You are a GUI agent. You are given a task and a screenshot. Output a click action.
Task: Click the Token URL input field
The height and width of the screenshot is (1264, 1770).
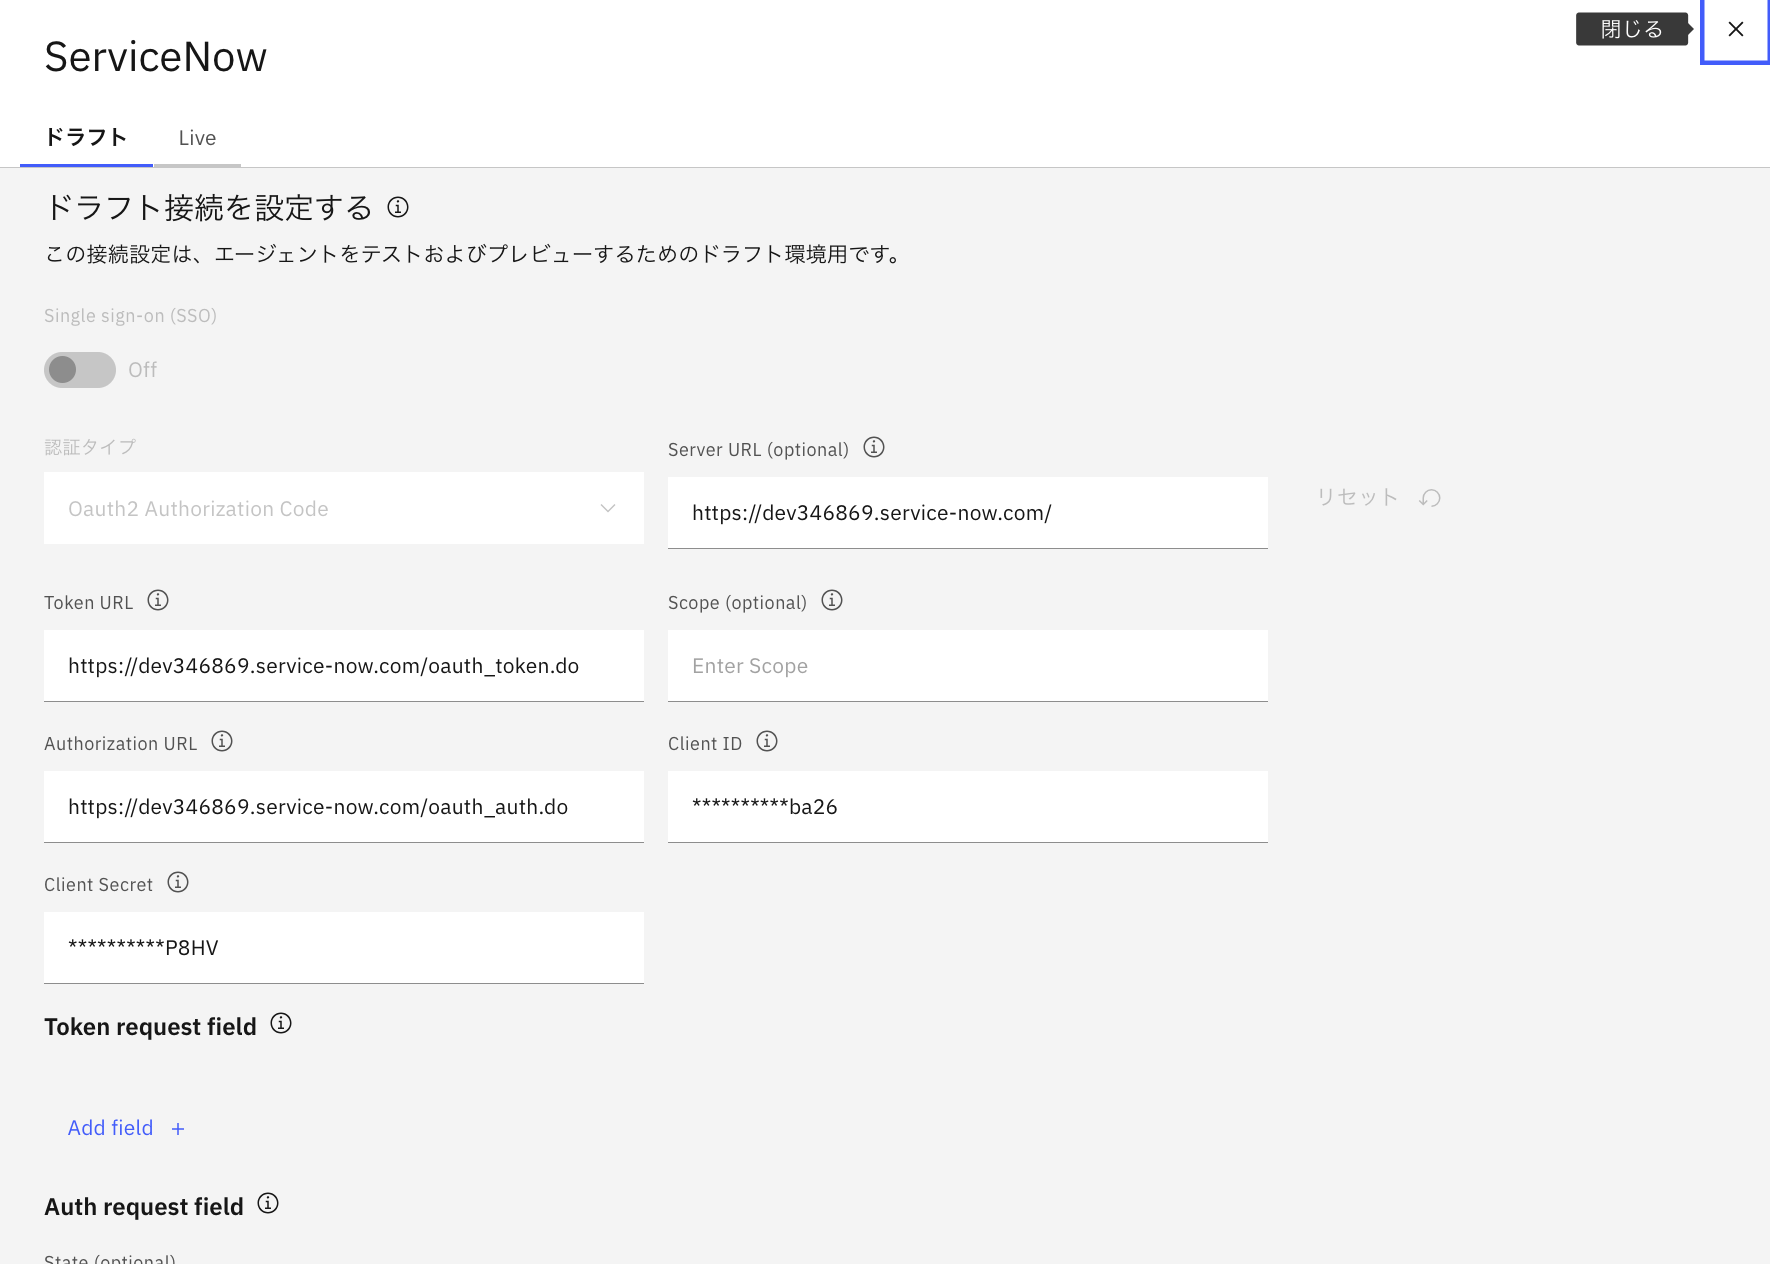[x=343, y=665]
